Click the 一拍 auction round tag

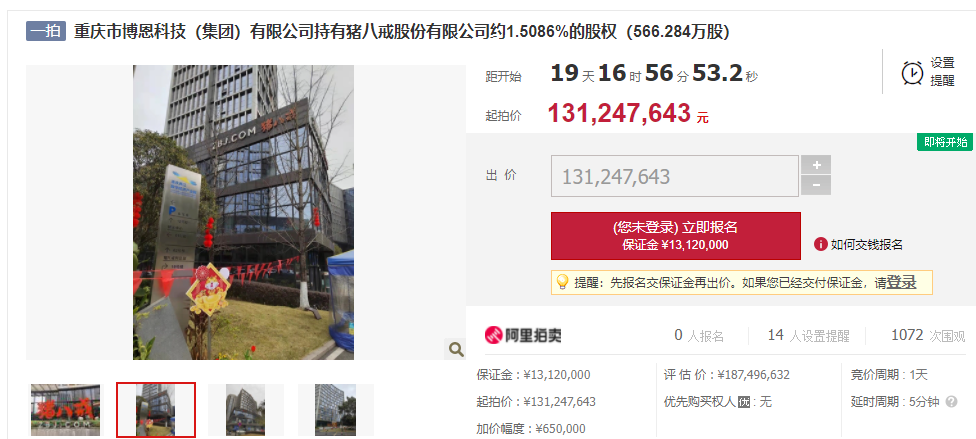coord(46,31)
